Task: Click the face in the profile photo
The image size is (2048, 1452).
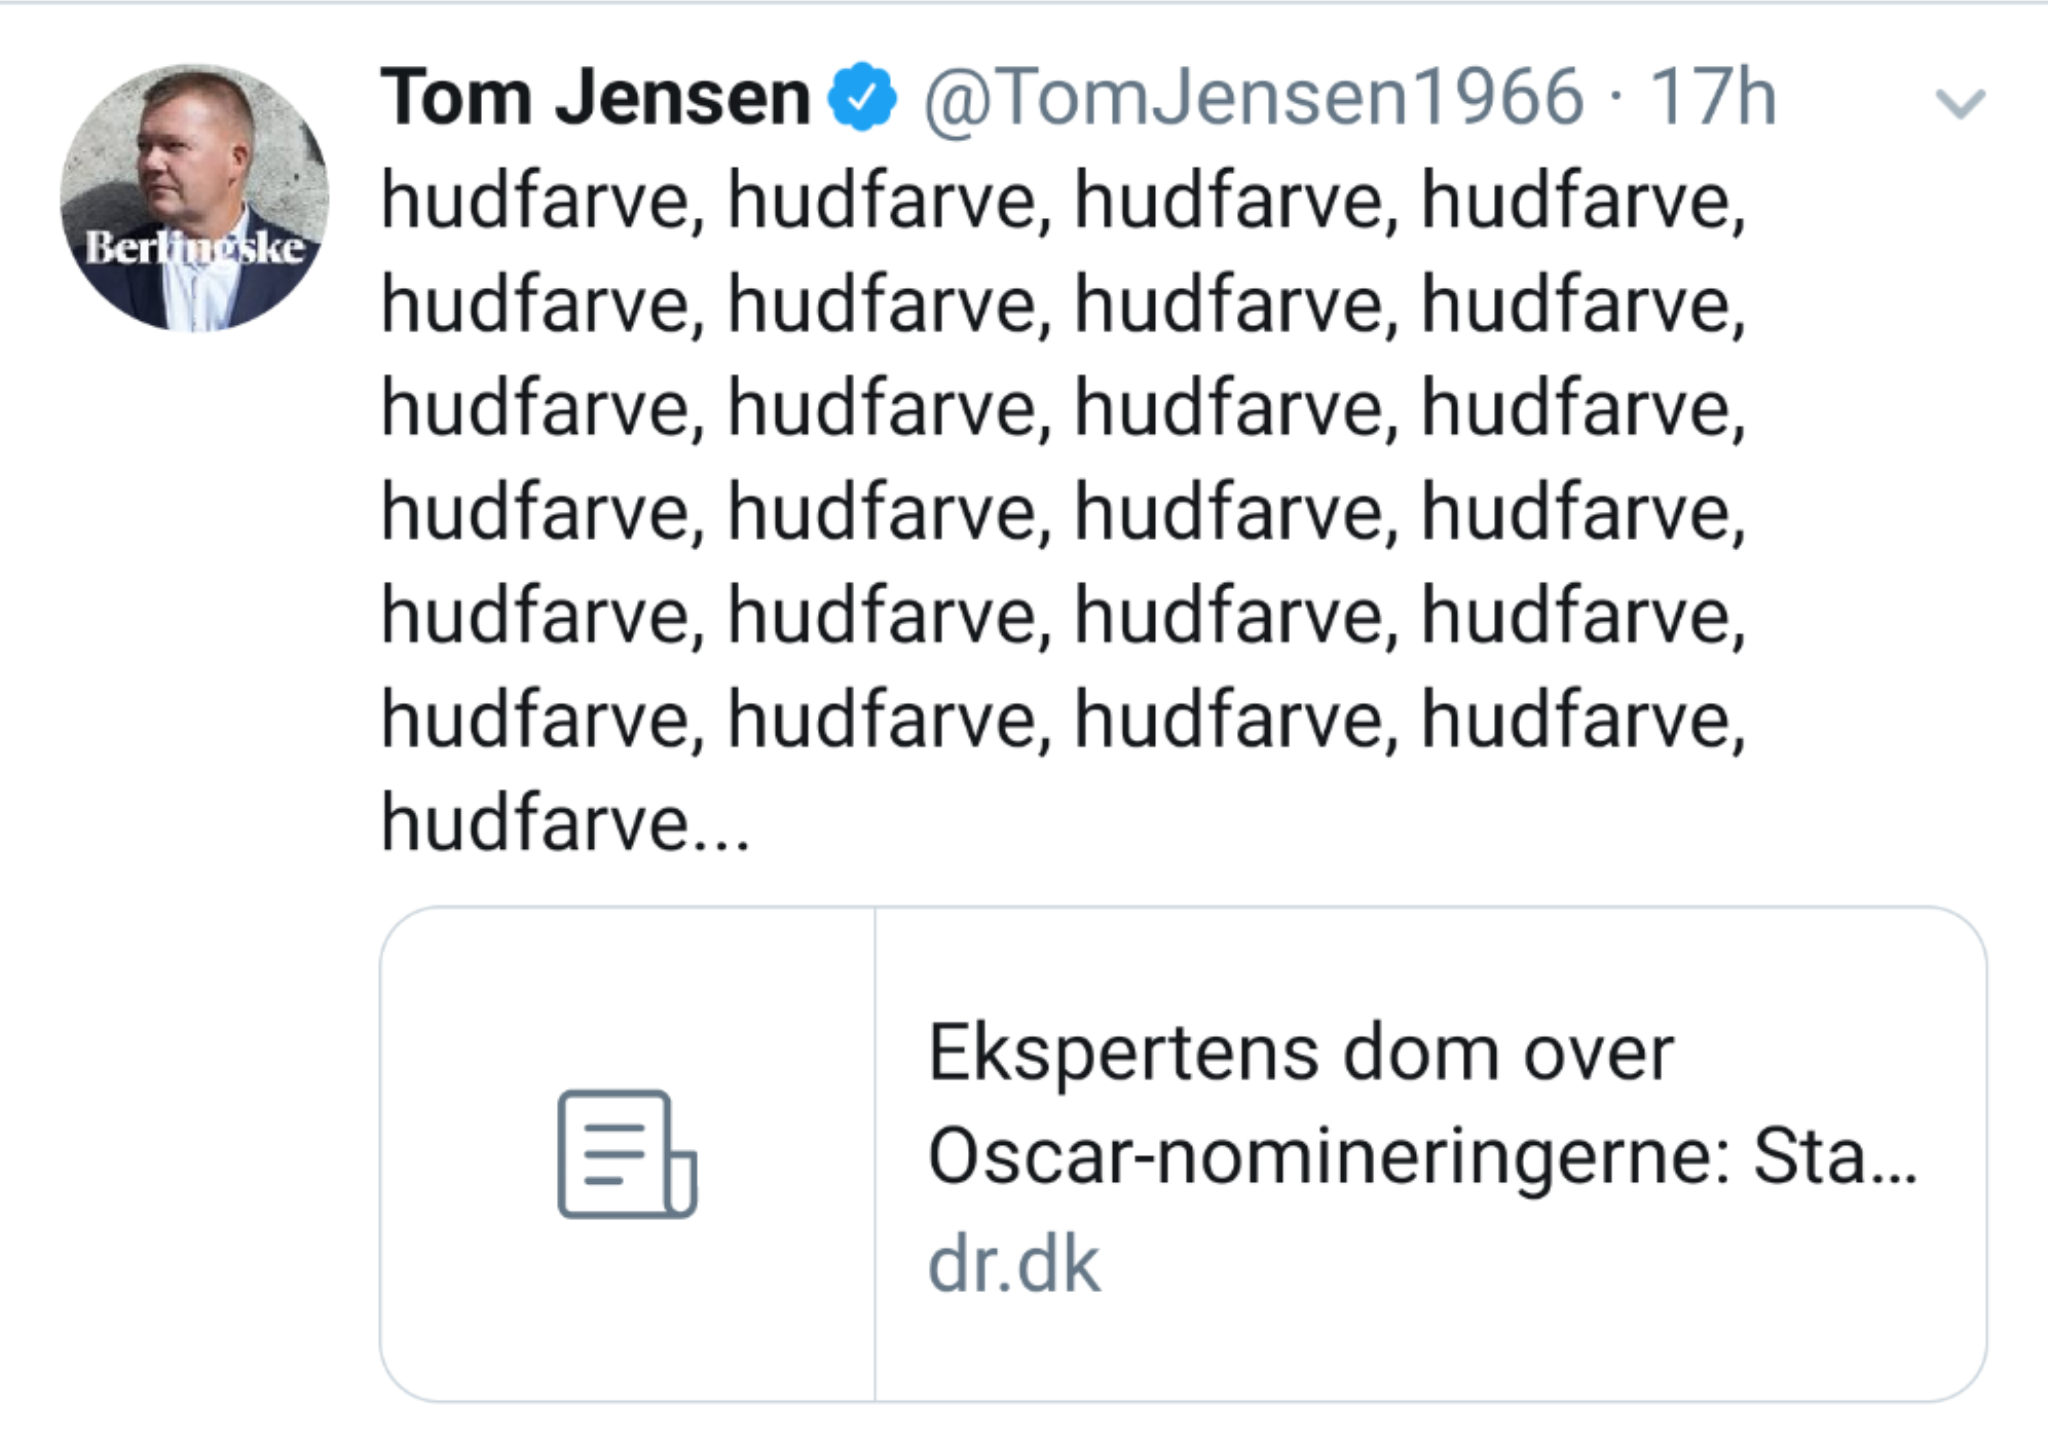Action: [180, 150]
